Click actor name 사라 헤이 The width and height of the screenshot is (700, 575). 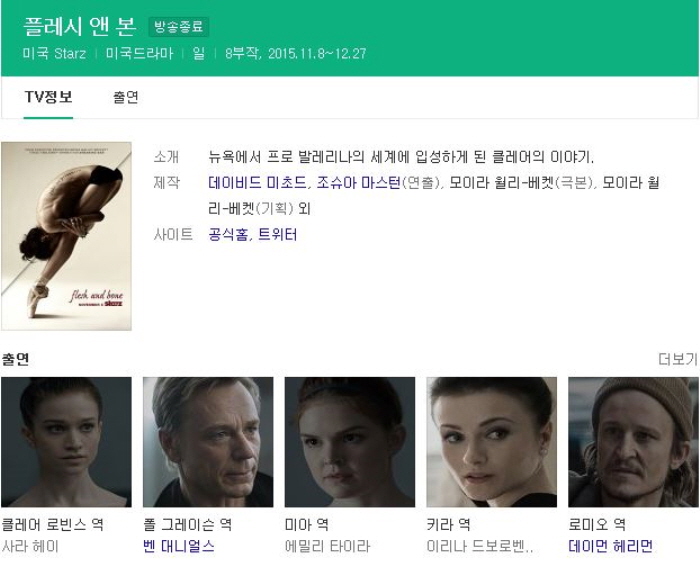pyautogui.click(x=30, y=546)
